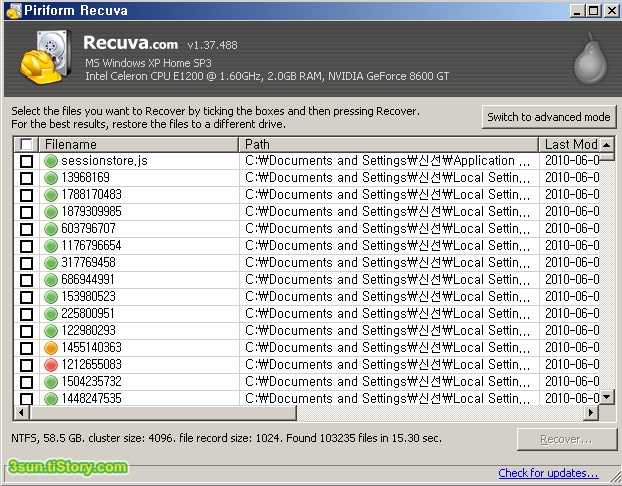Click the Piriform pear logo
This screenshot has width=622, height=486.
pyautogui.click(x=590, y=59)
